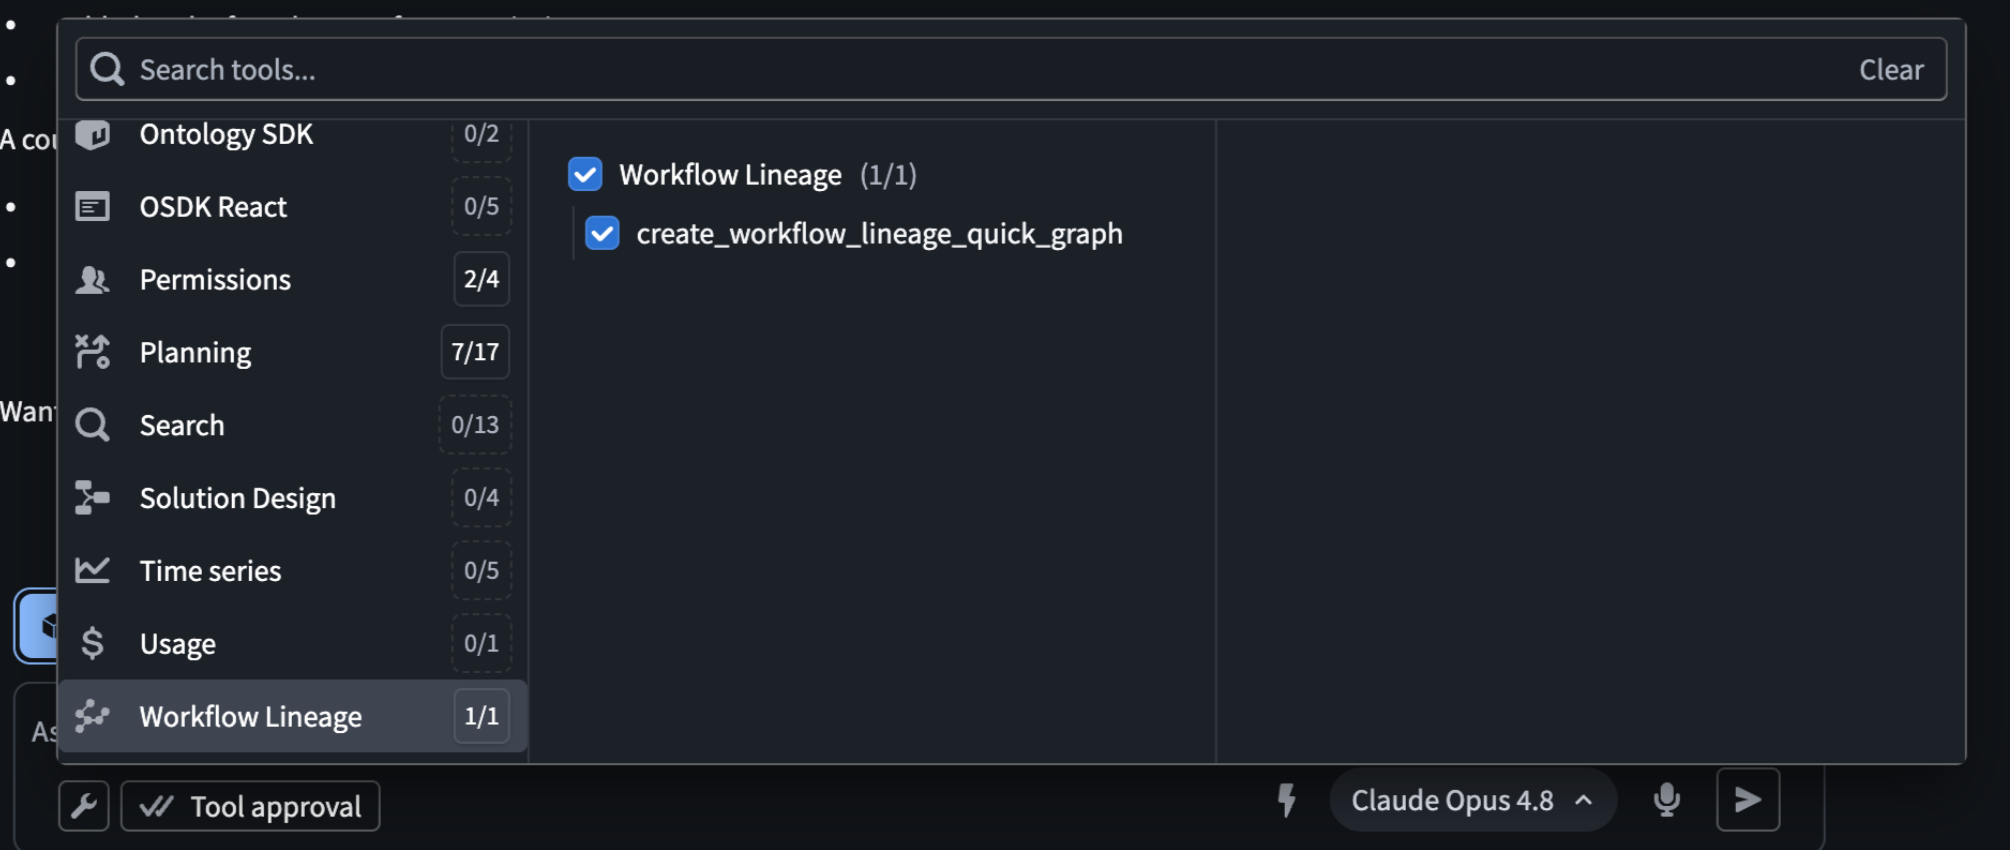Click the Time series chart icon

coord(92,570)
